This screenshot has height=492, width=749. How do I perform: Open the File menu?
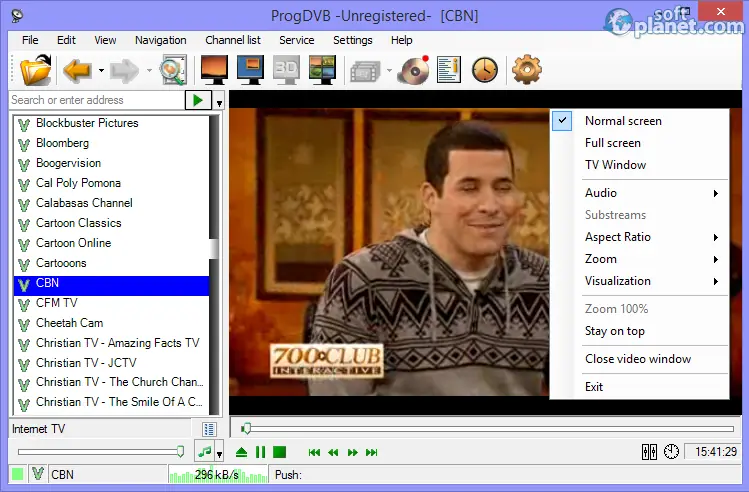(30, 40)
